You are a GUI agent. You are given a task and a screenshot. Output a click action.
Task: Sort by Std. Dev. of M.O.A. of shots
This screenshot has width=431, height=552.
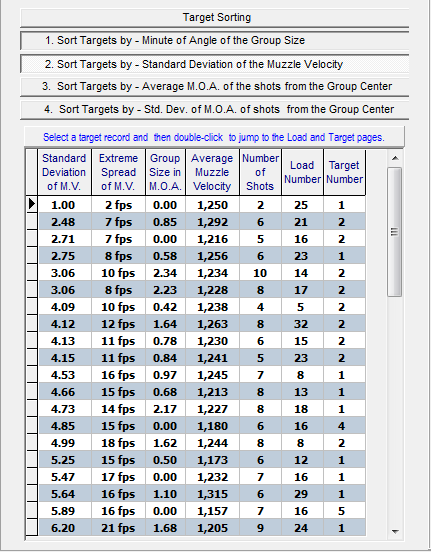tap(215, 109)
